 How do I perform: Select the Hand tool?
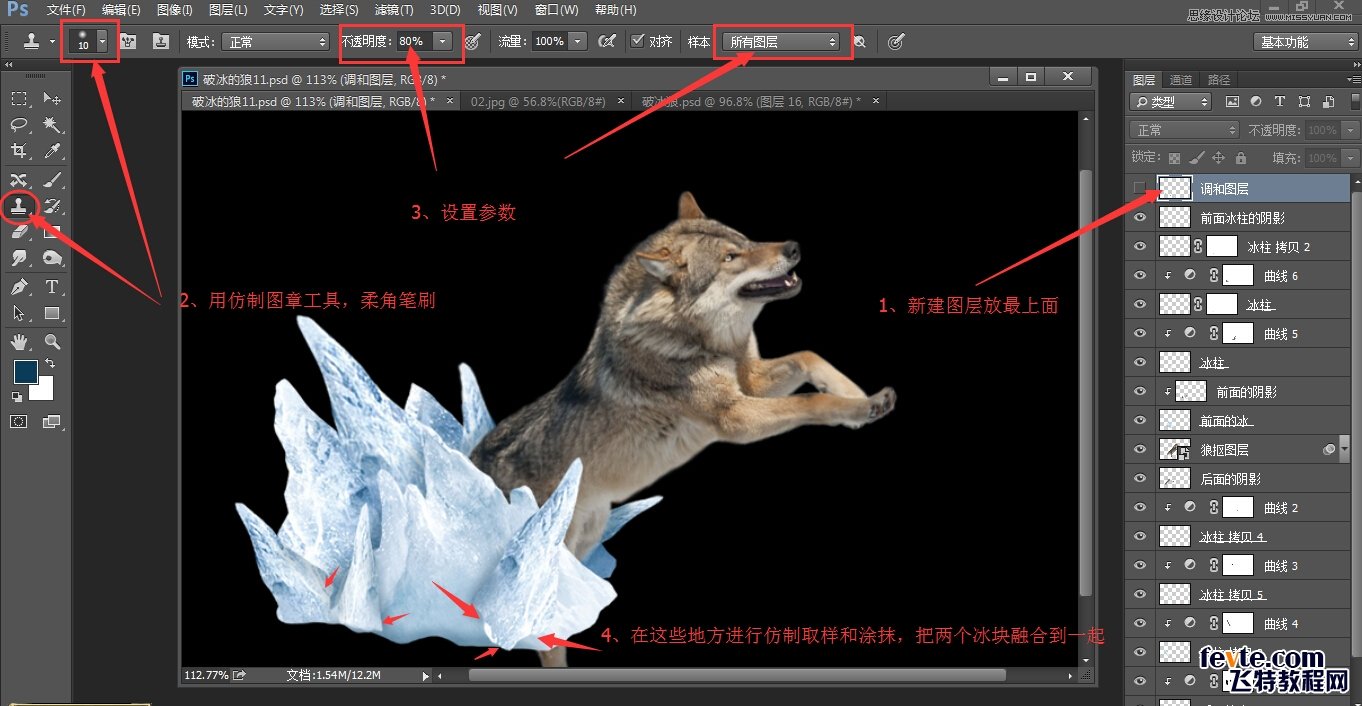click(x=19, y=342)
